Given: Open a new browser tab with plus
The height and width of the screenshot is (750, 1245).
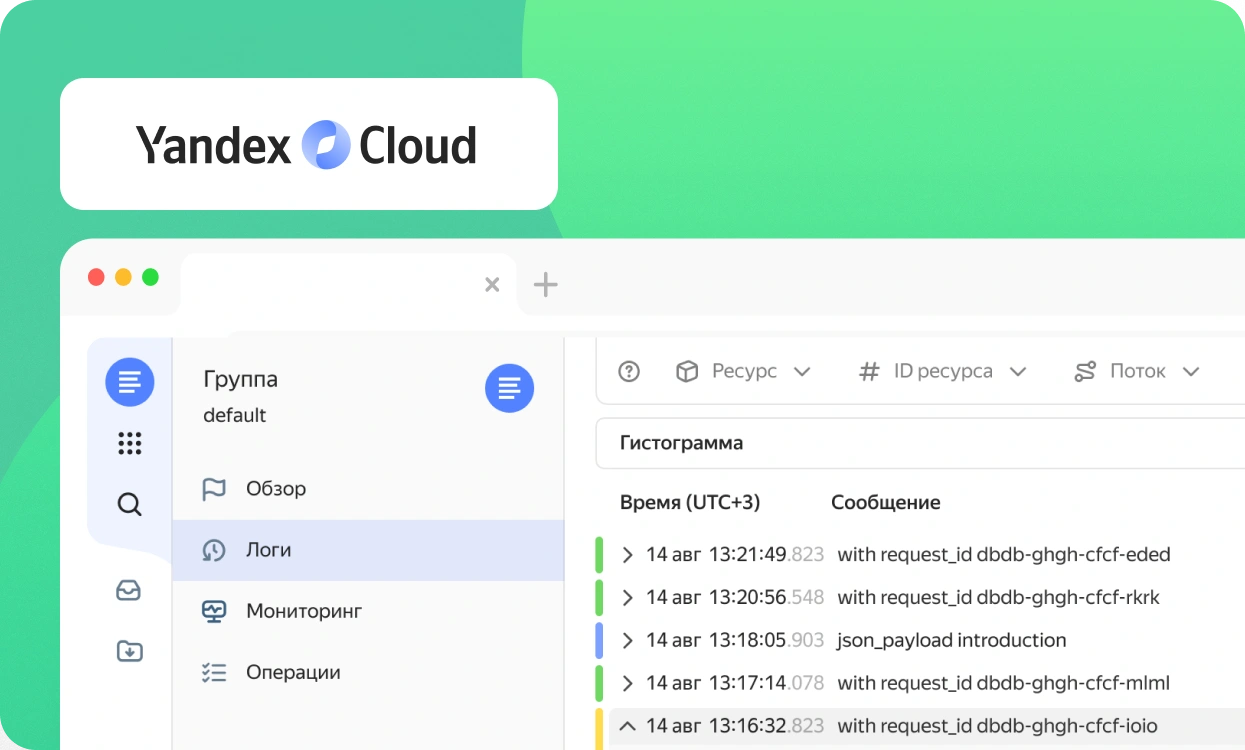Looking at the screenshot, I should click(x=545, y=285).
